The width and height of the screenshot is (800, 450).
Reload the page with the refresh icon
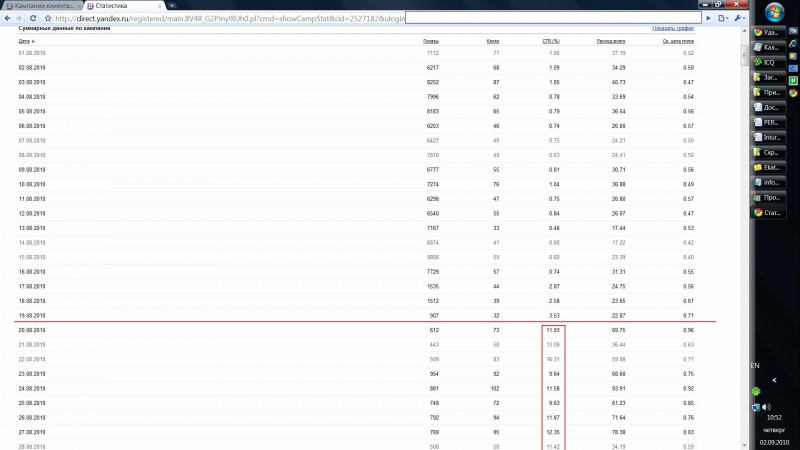click(33, 18)
